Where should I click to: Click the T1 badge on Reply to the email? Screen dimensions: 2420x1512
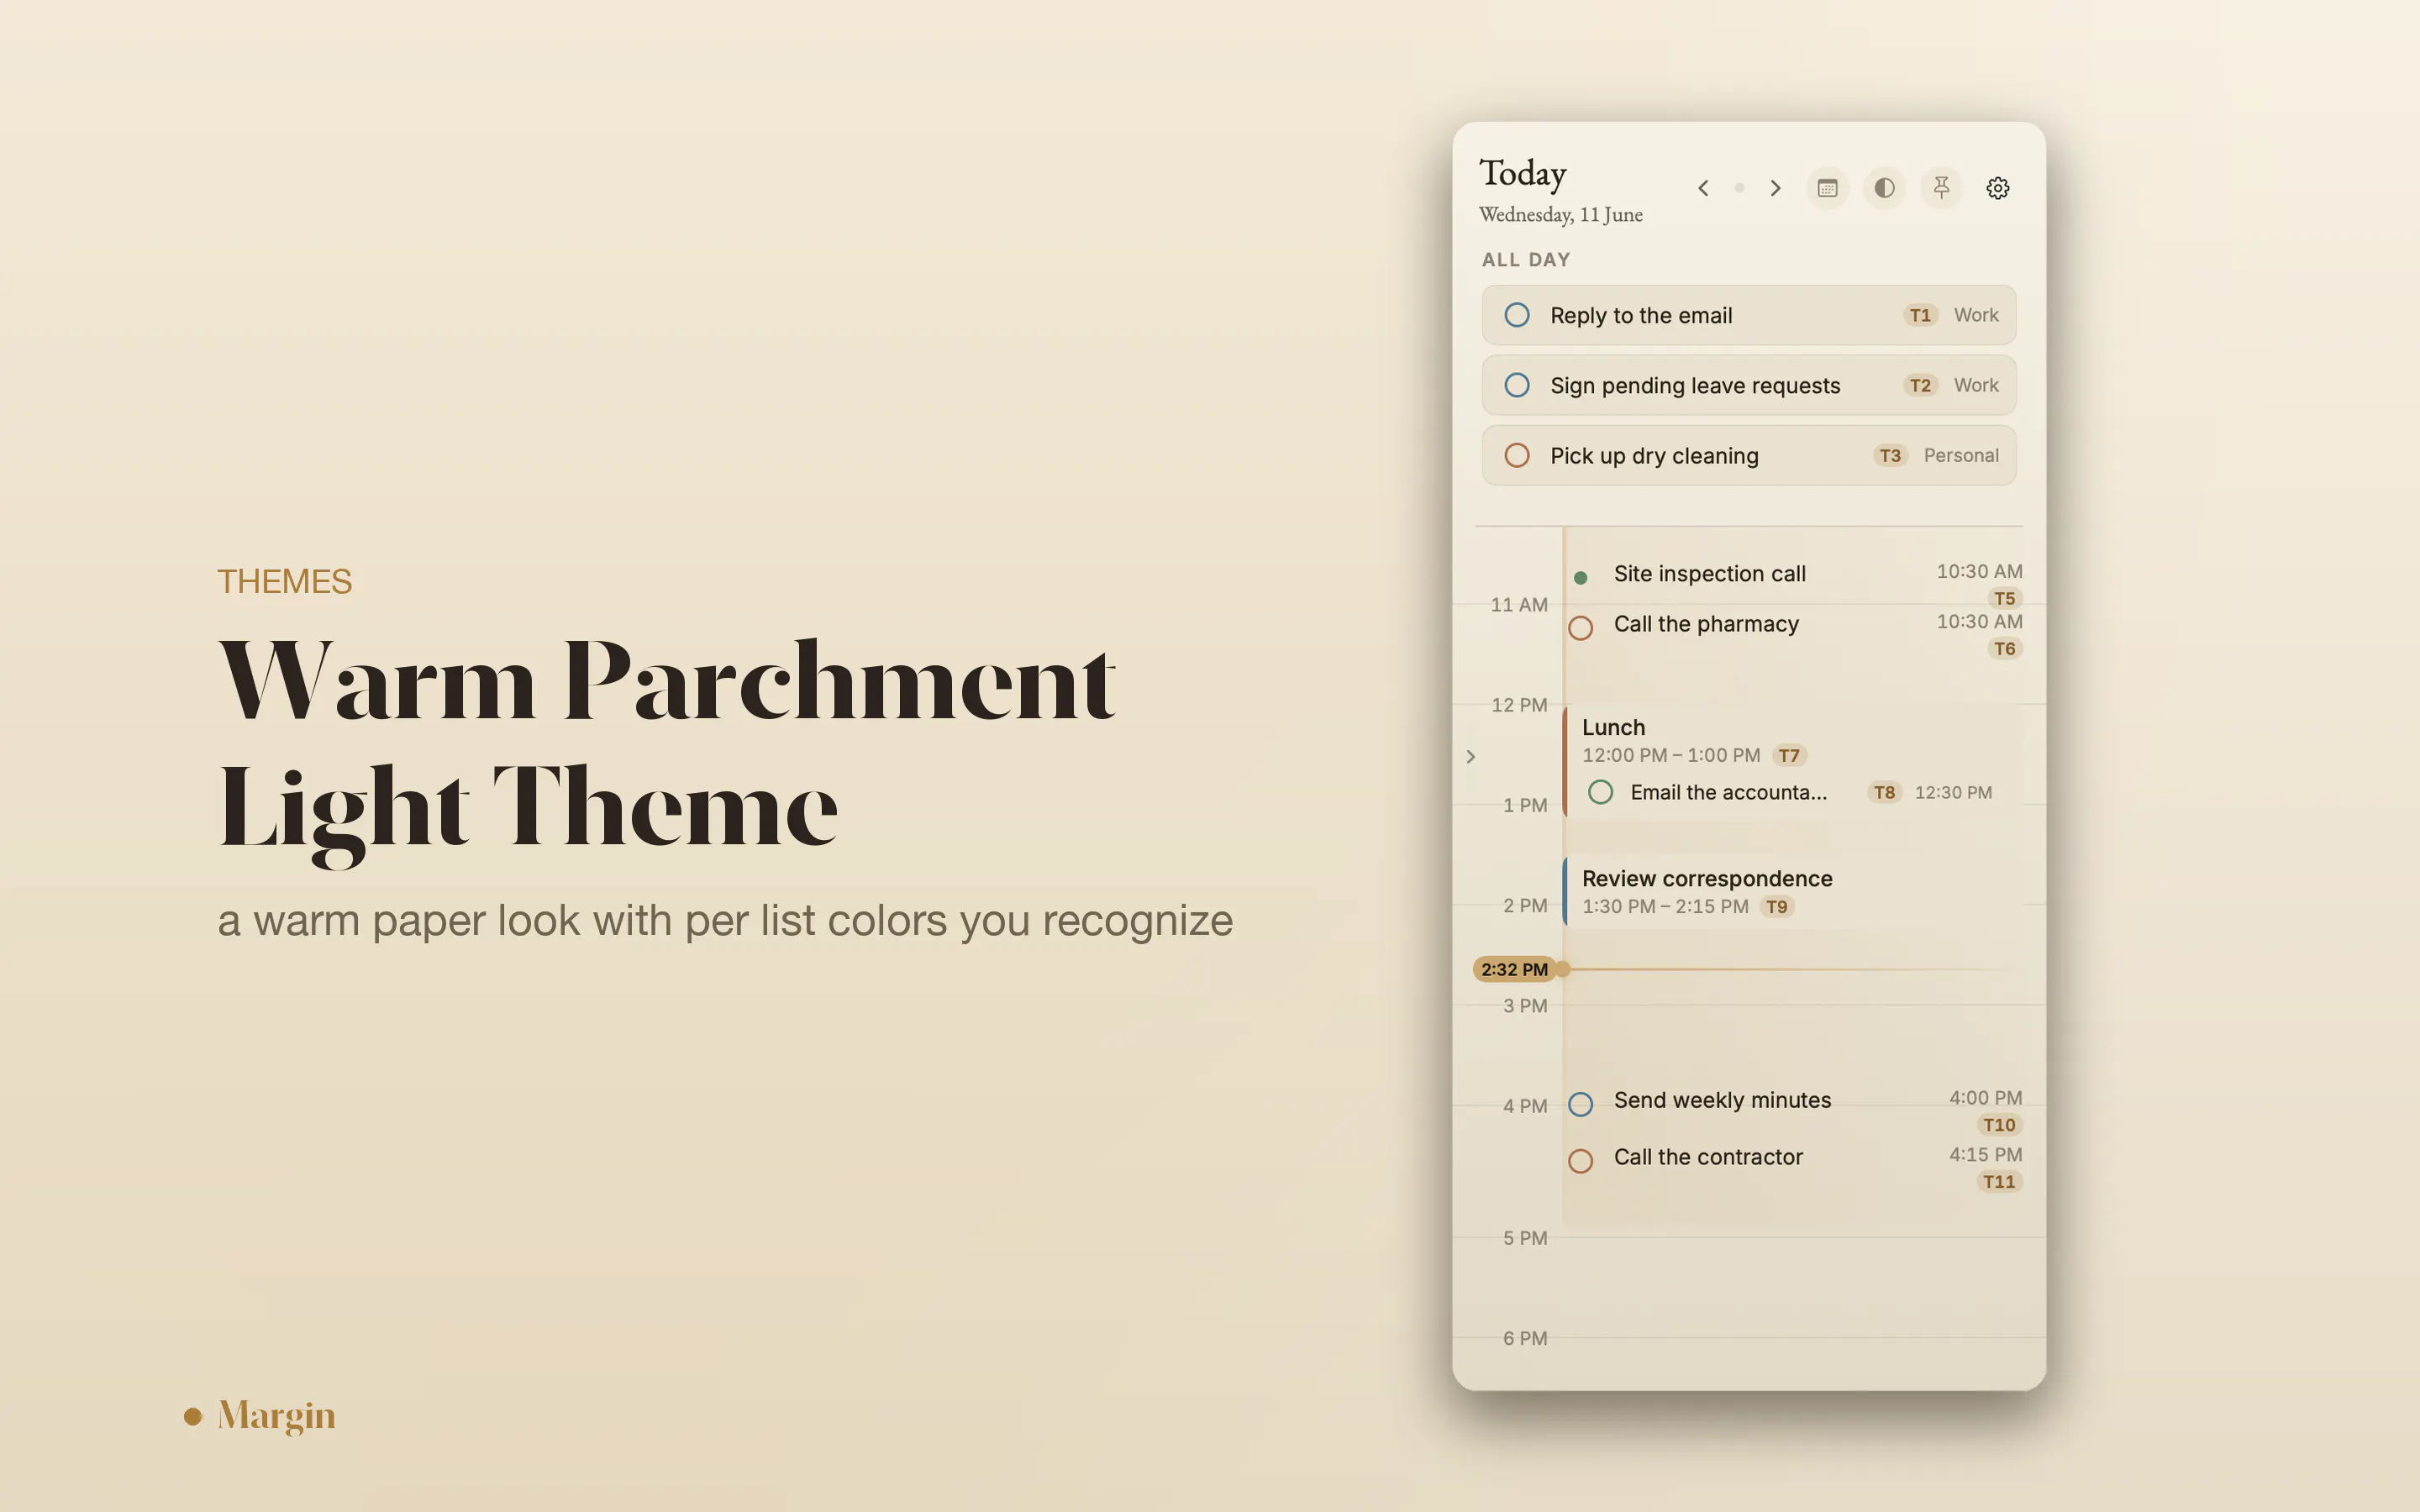1920,315
